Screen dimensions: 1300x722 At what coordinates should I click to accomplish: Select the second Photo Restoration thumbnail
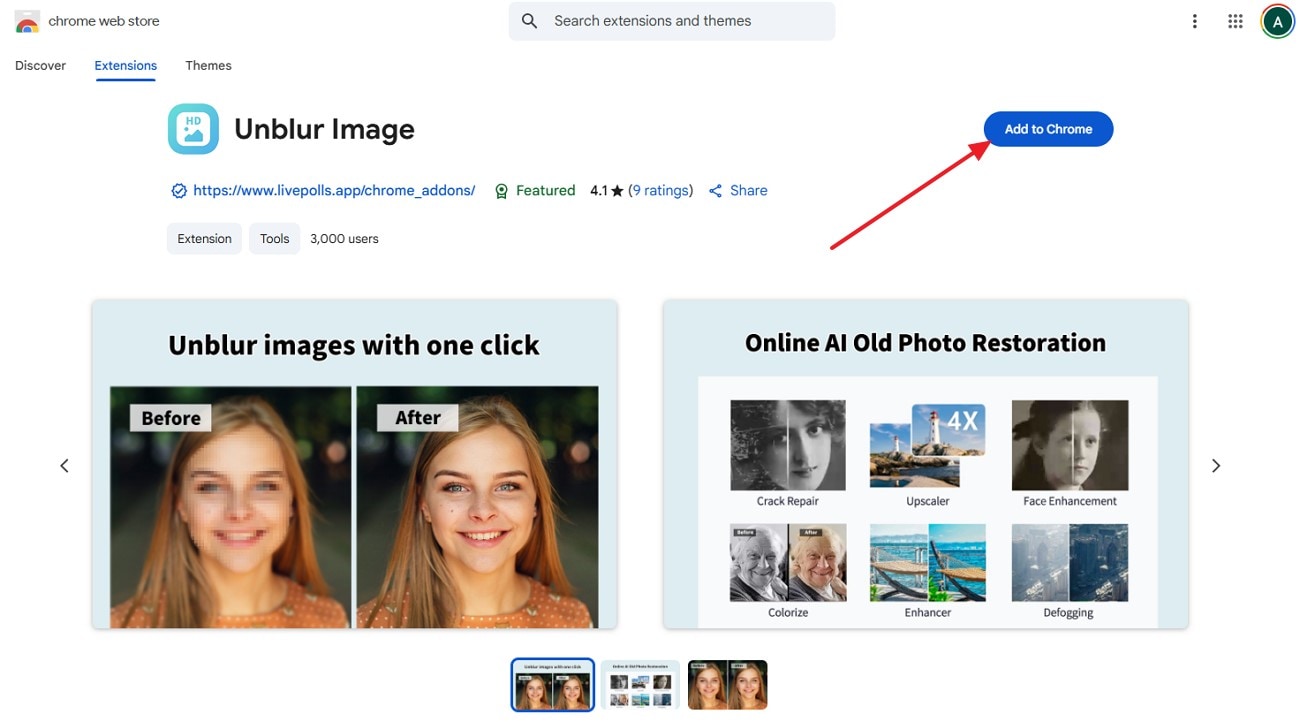point(640,685)
